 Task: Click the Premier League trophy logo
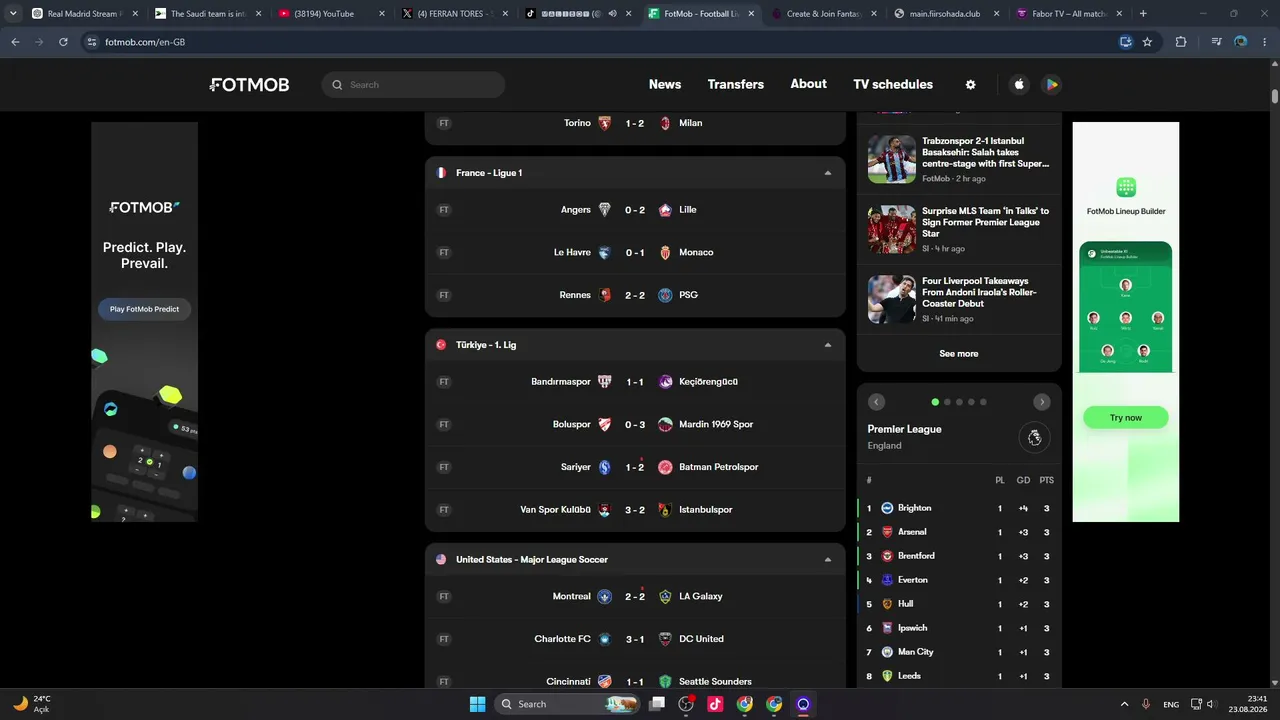[x=1034, y=437]
